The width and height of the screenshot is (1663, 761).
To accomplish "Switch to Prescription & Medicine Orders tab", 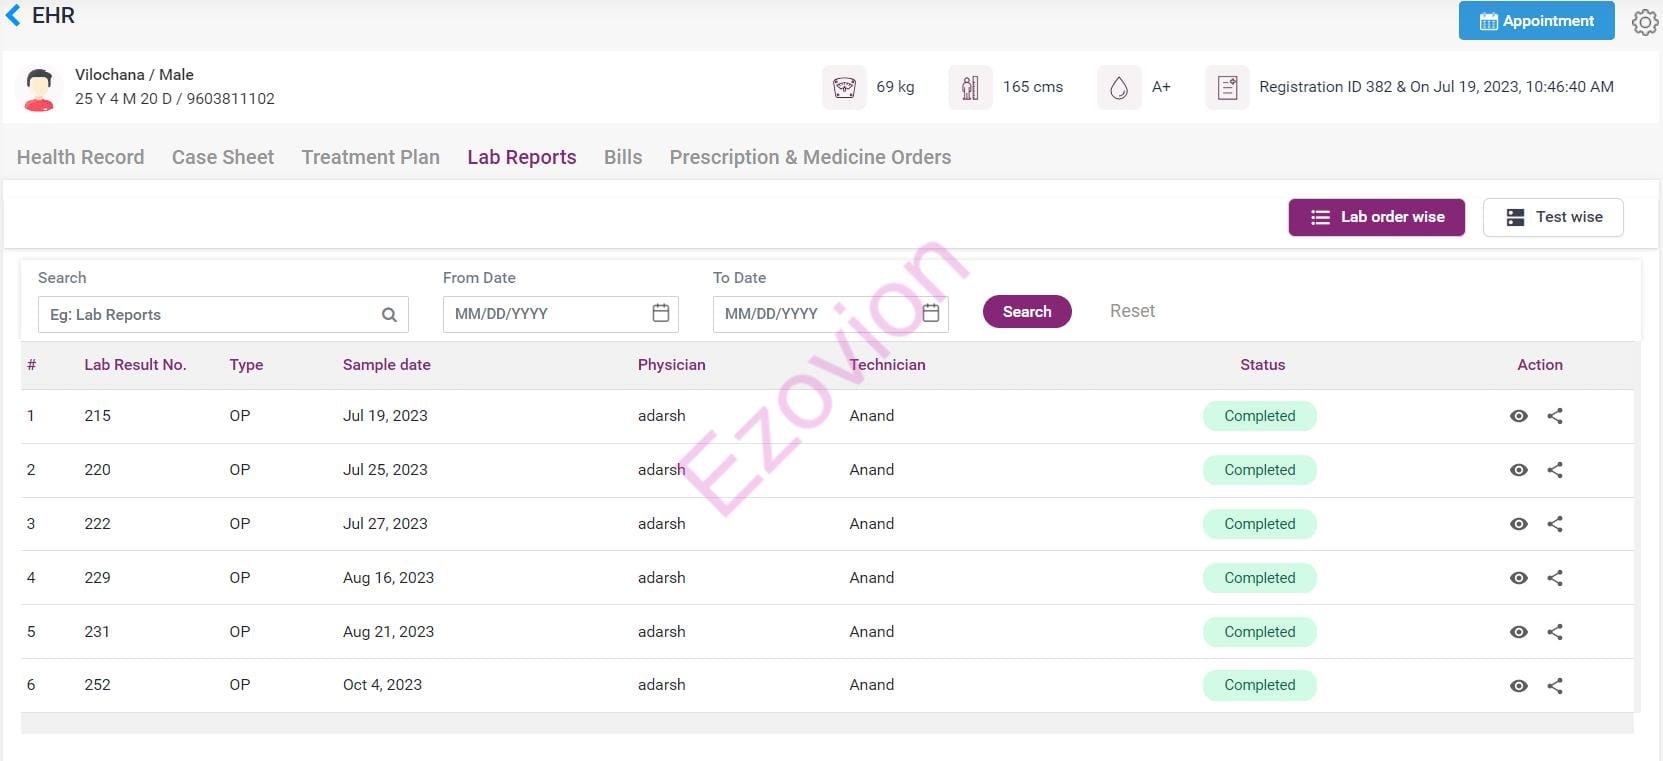I will pyautogui.click(x=810, y=157).
